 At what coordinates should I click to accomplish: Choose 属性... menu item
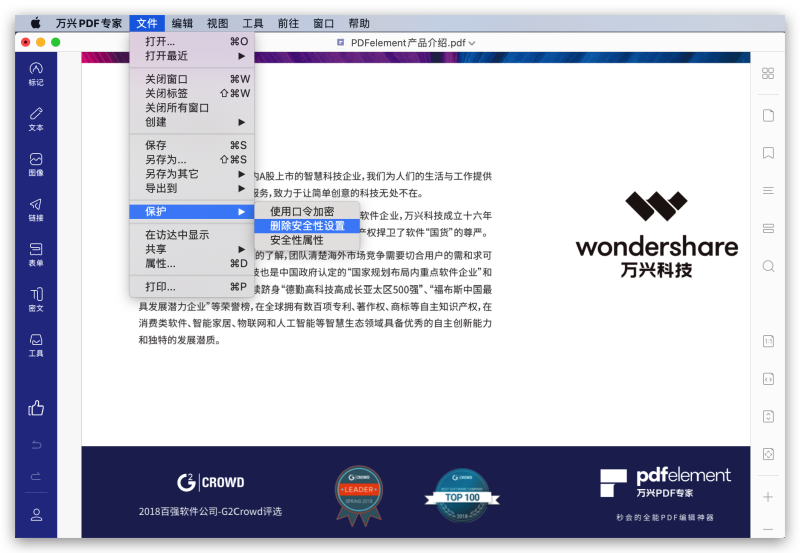click(192, 263)
